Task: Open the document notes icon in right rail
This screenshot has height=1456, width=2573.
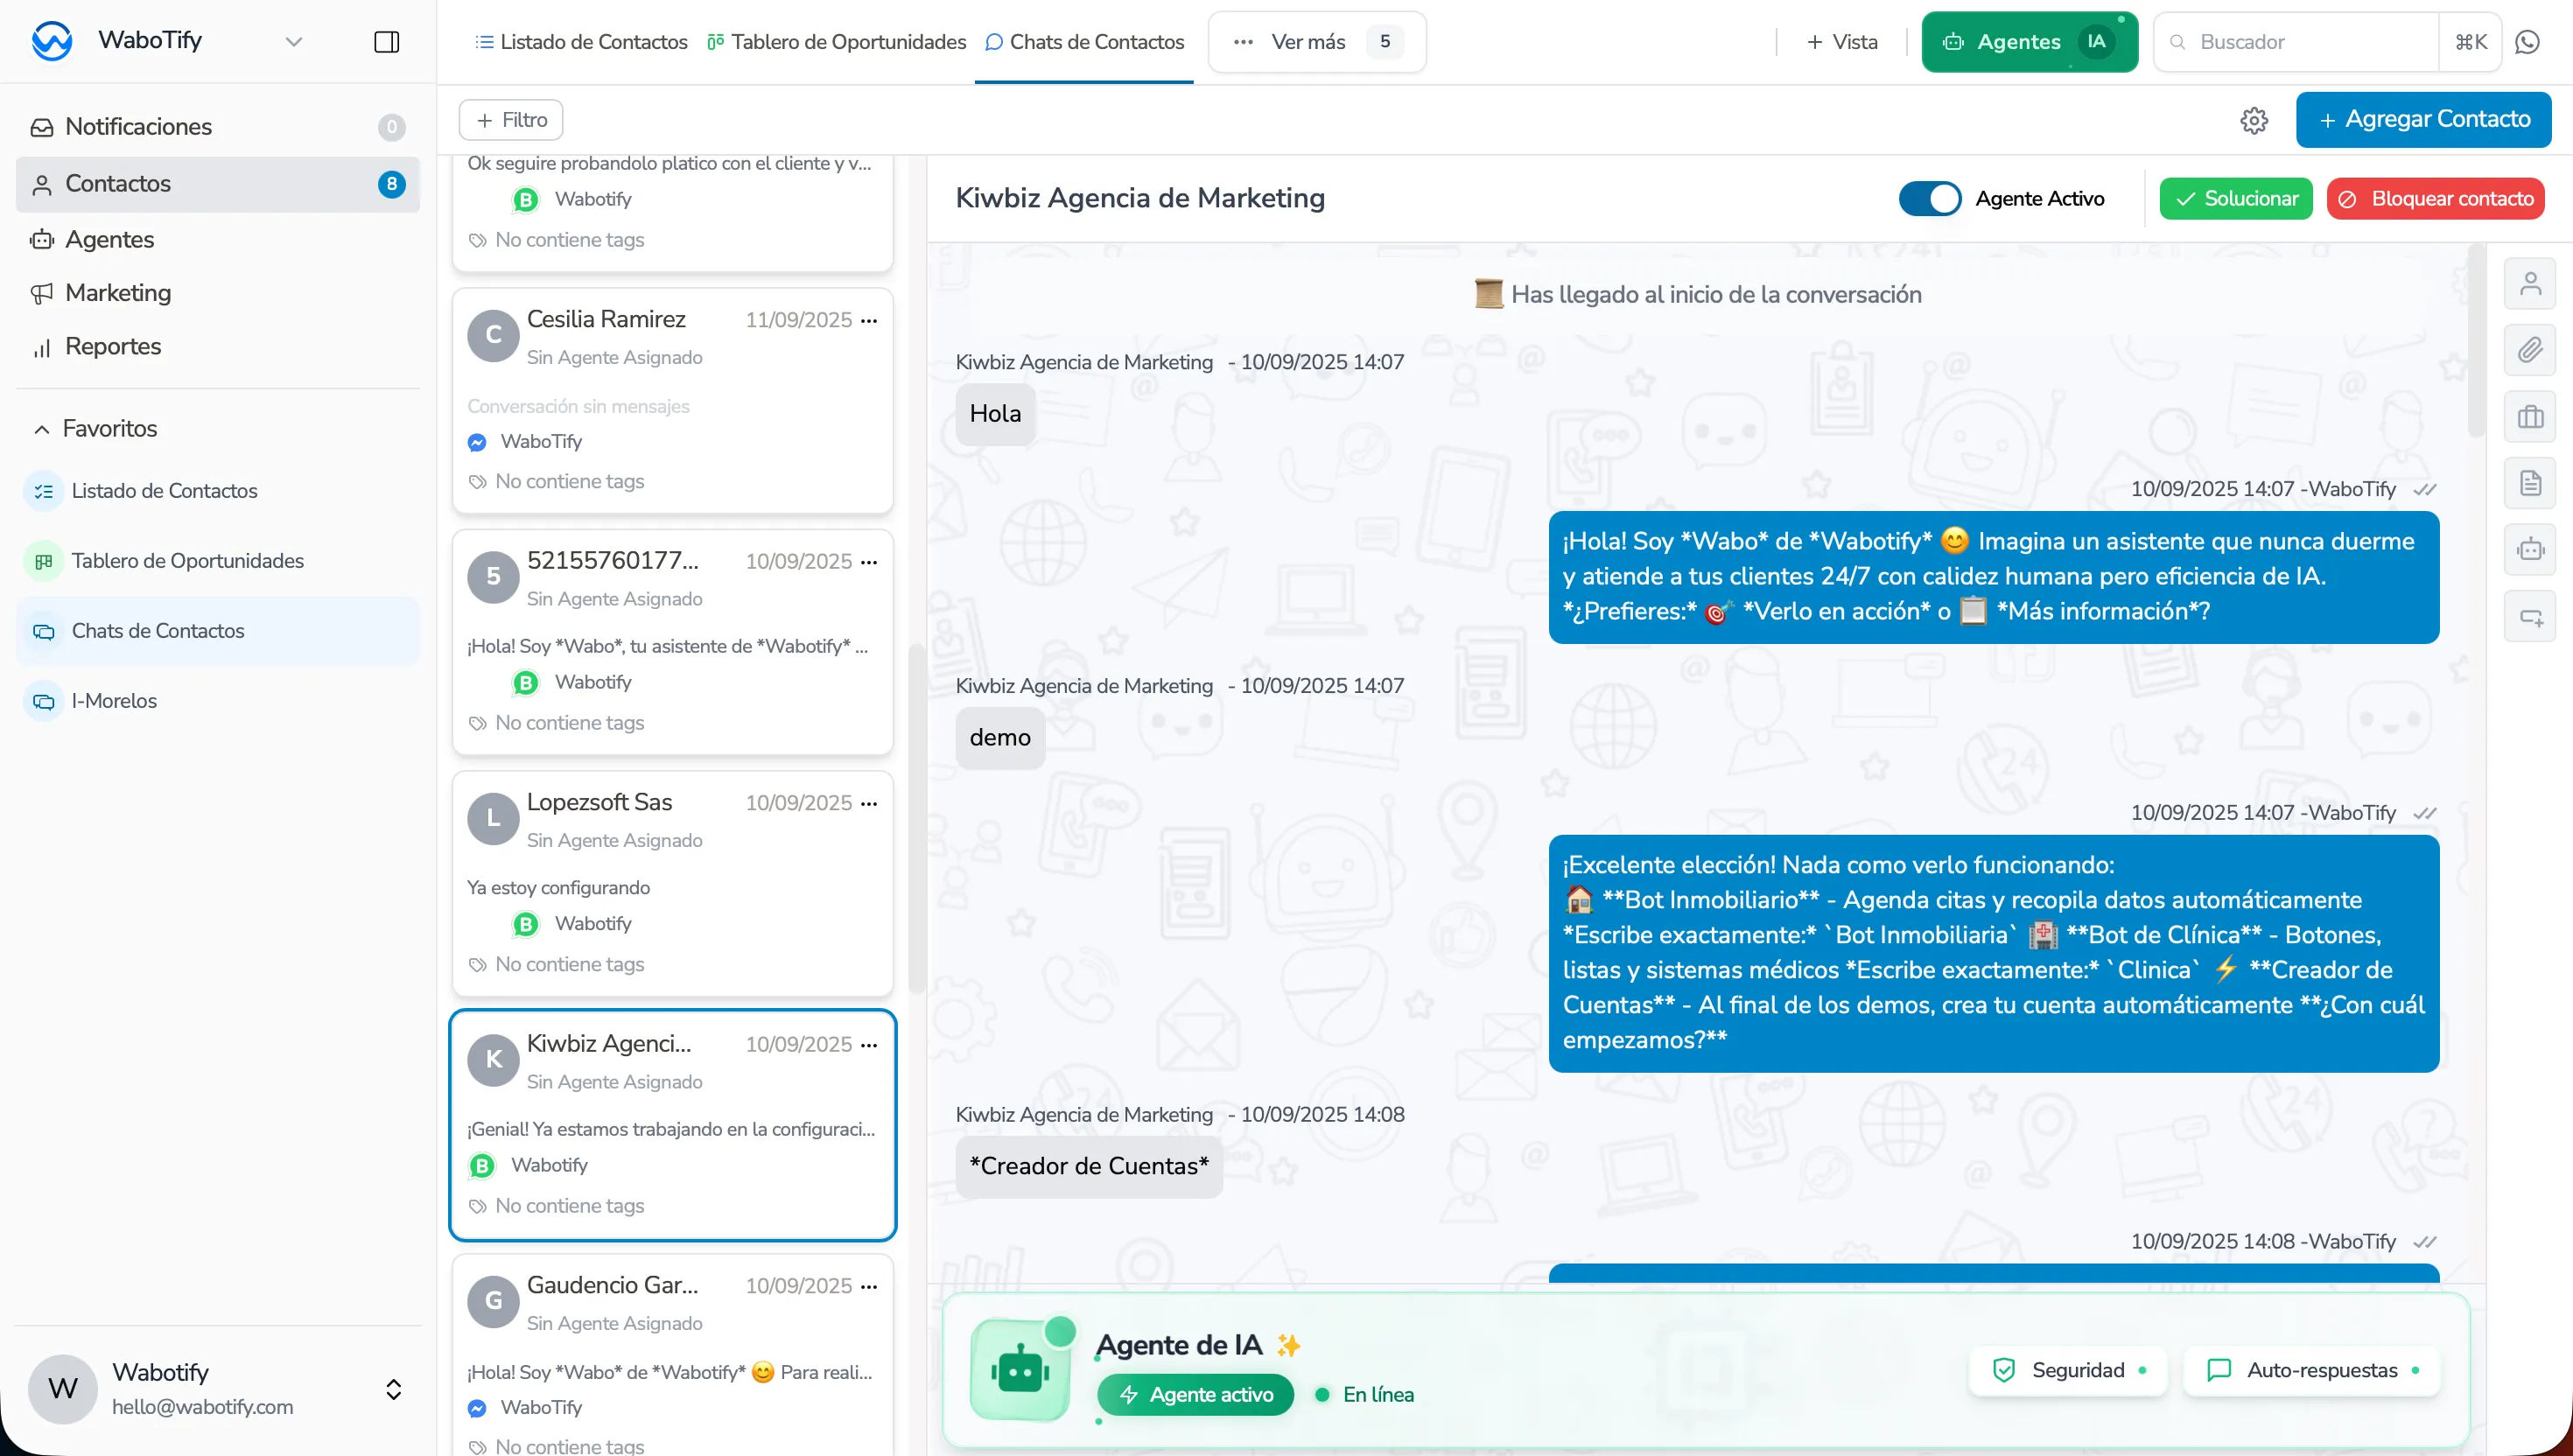Action: coord(2529,483)
